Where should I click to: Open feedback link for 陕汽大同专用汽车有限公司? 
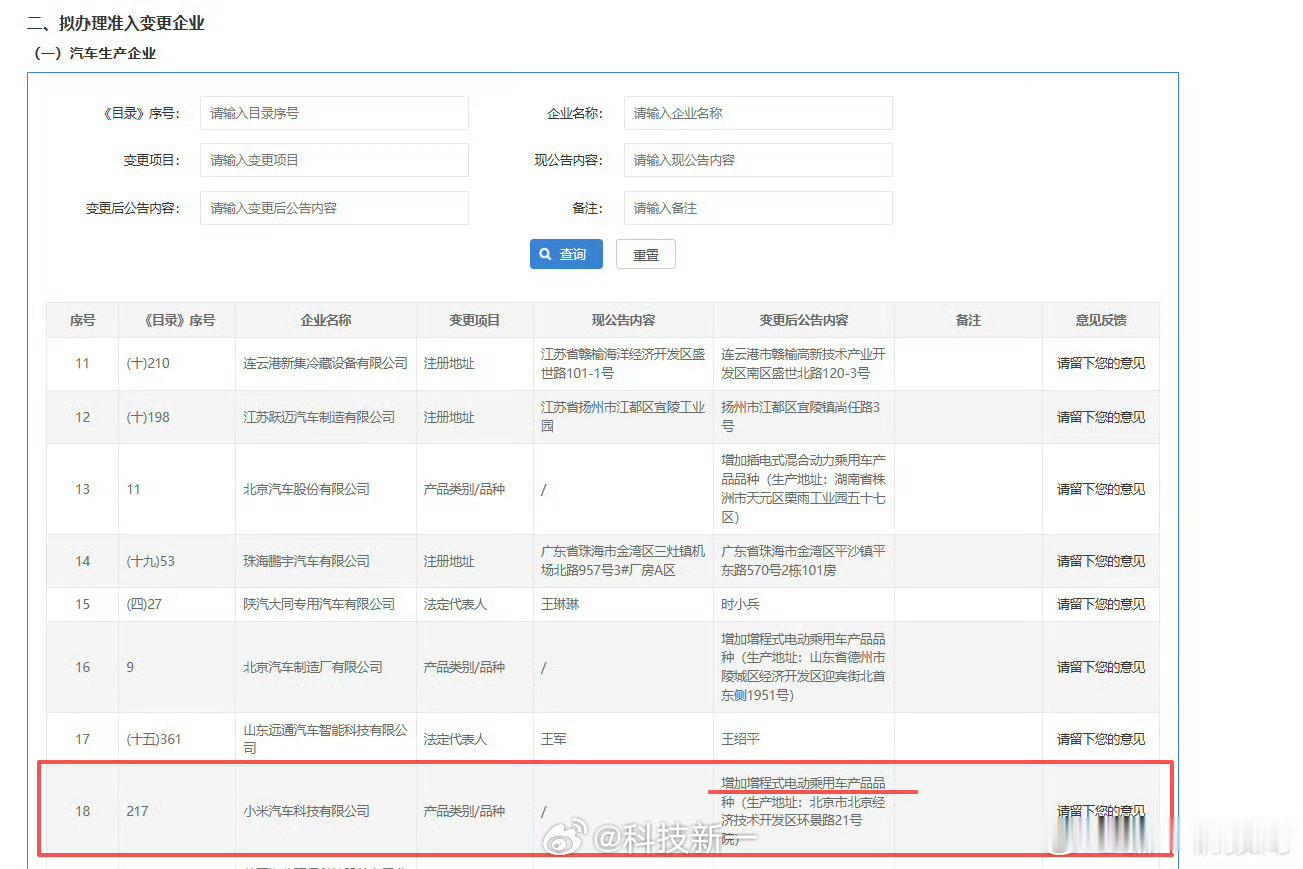pyautogui.click(x=1101, y=604)
